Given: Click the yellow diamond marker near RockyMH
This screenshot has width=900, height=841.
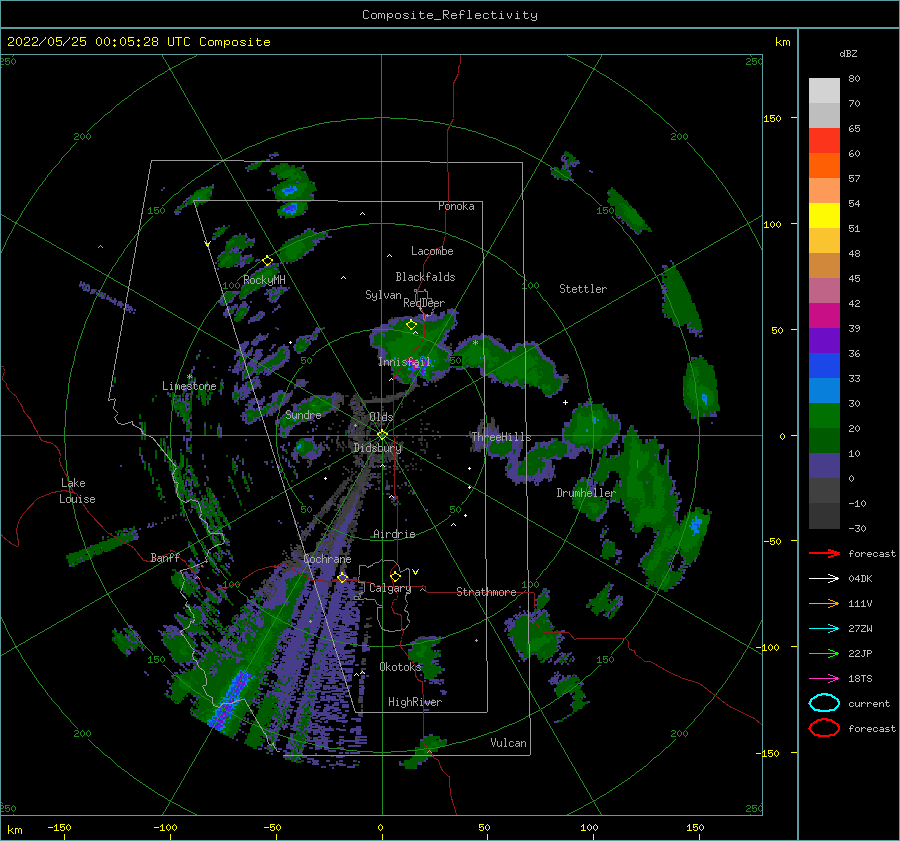Looking at the screenshot, I should tap(267, 261).
